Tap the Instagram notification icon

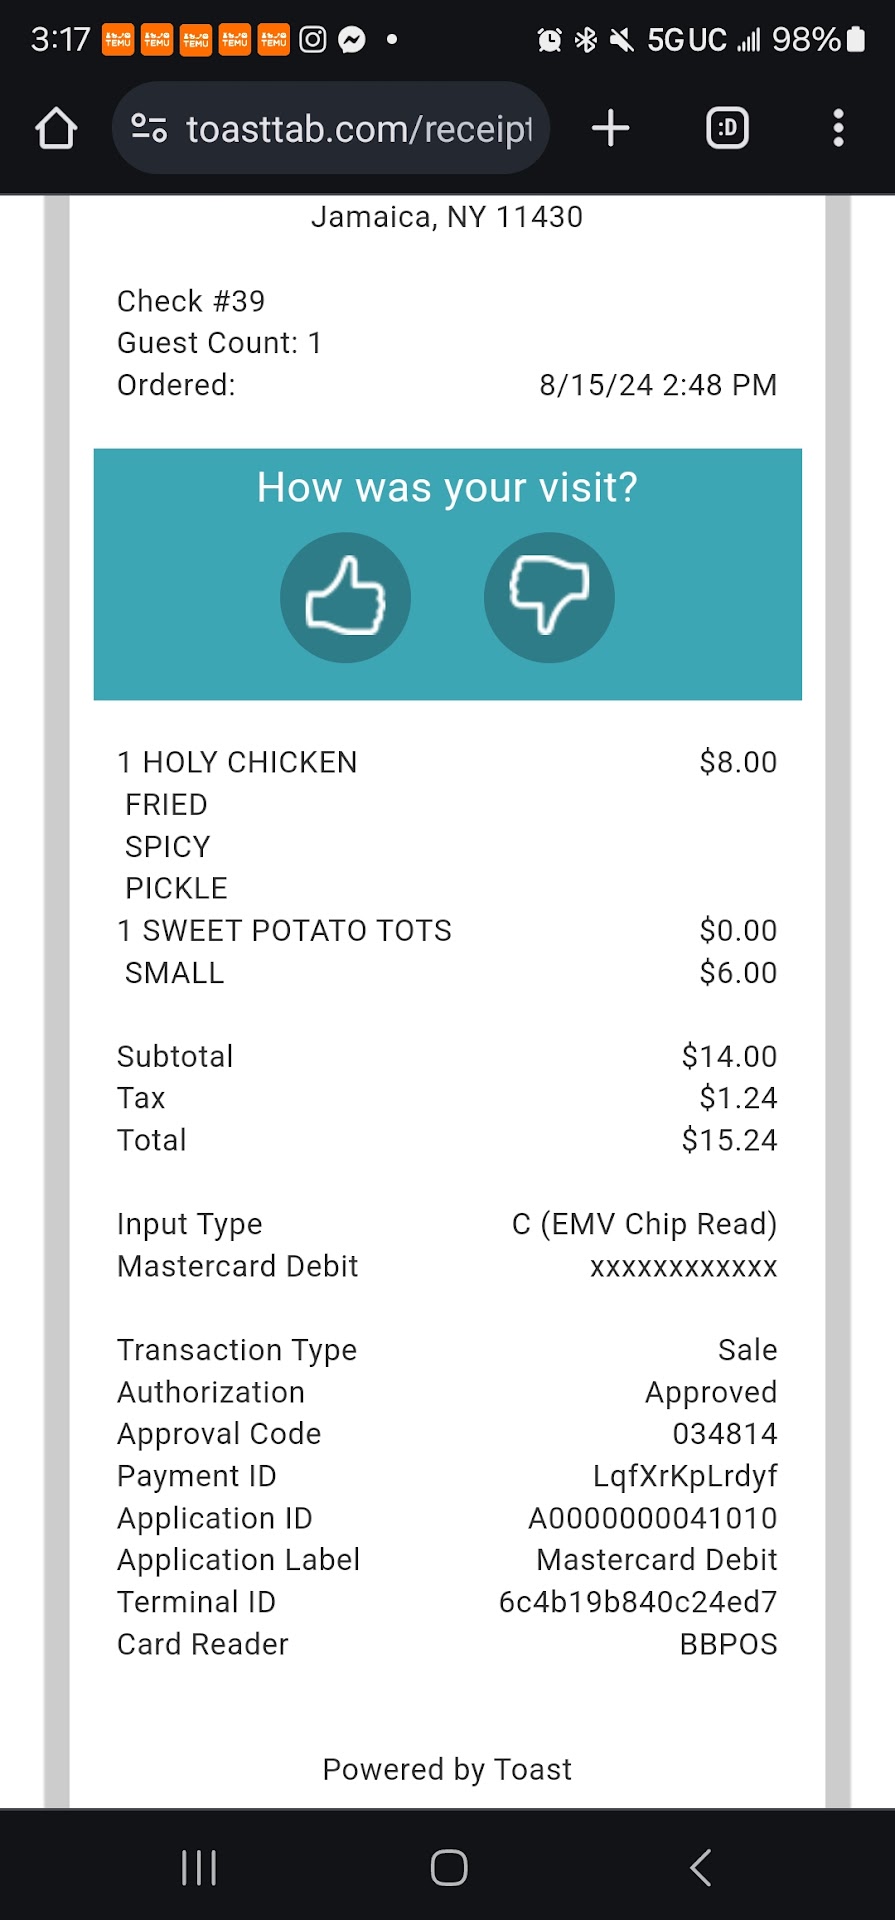click(313, 40)
